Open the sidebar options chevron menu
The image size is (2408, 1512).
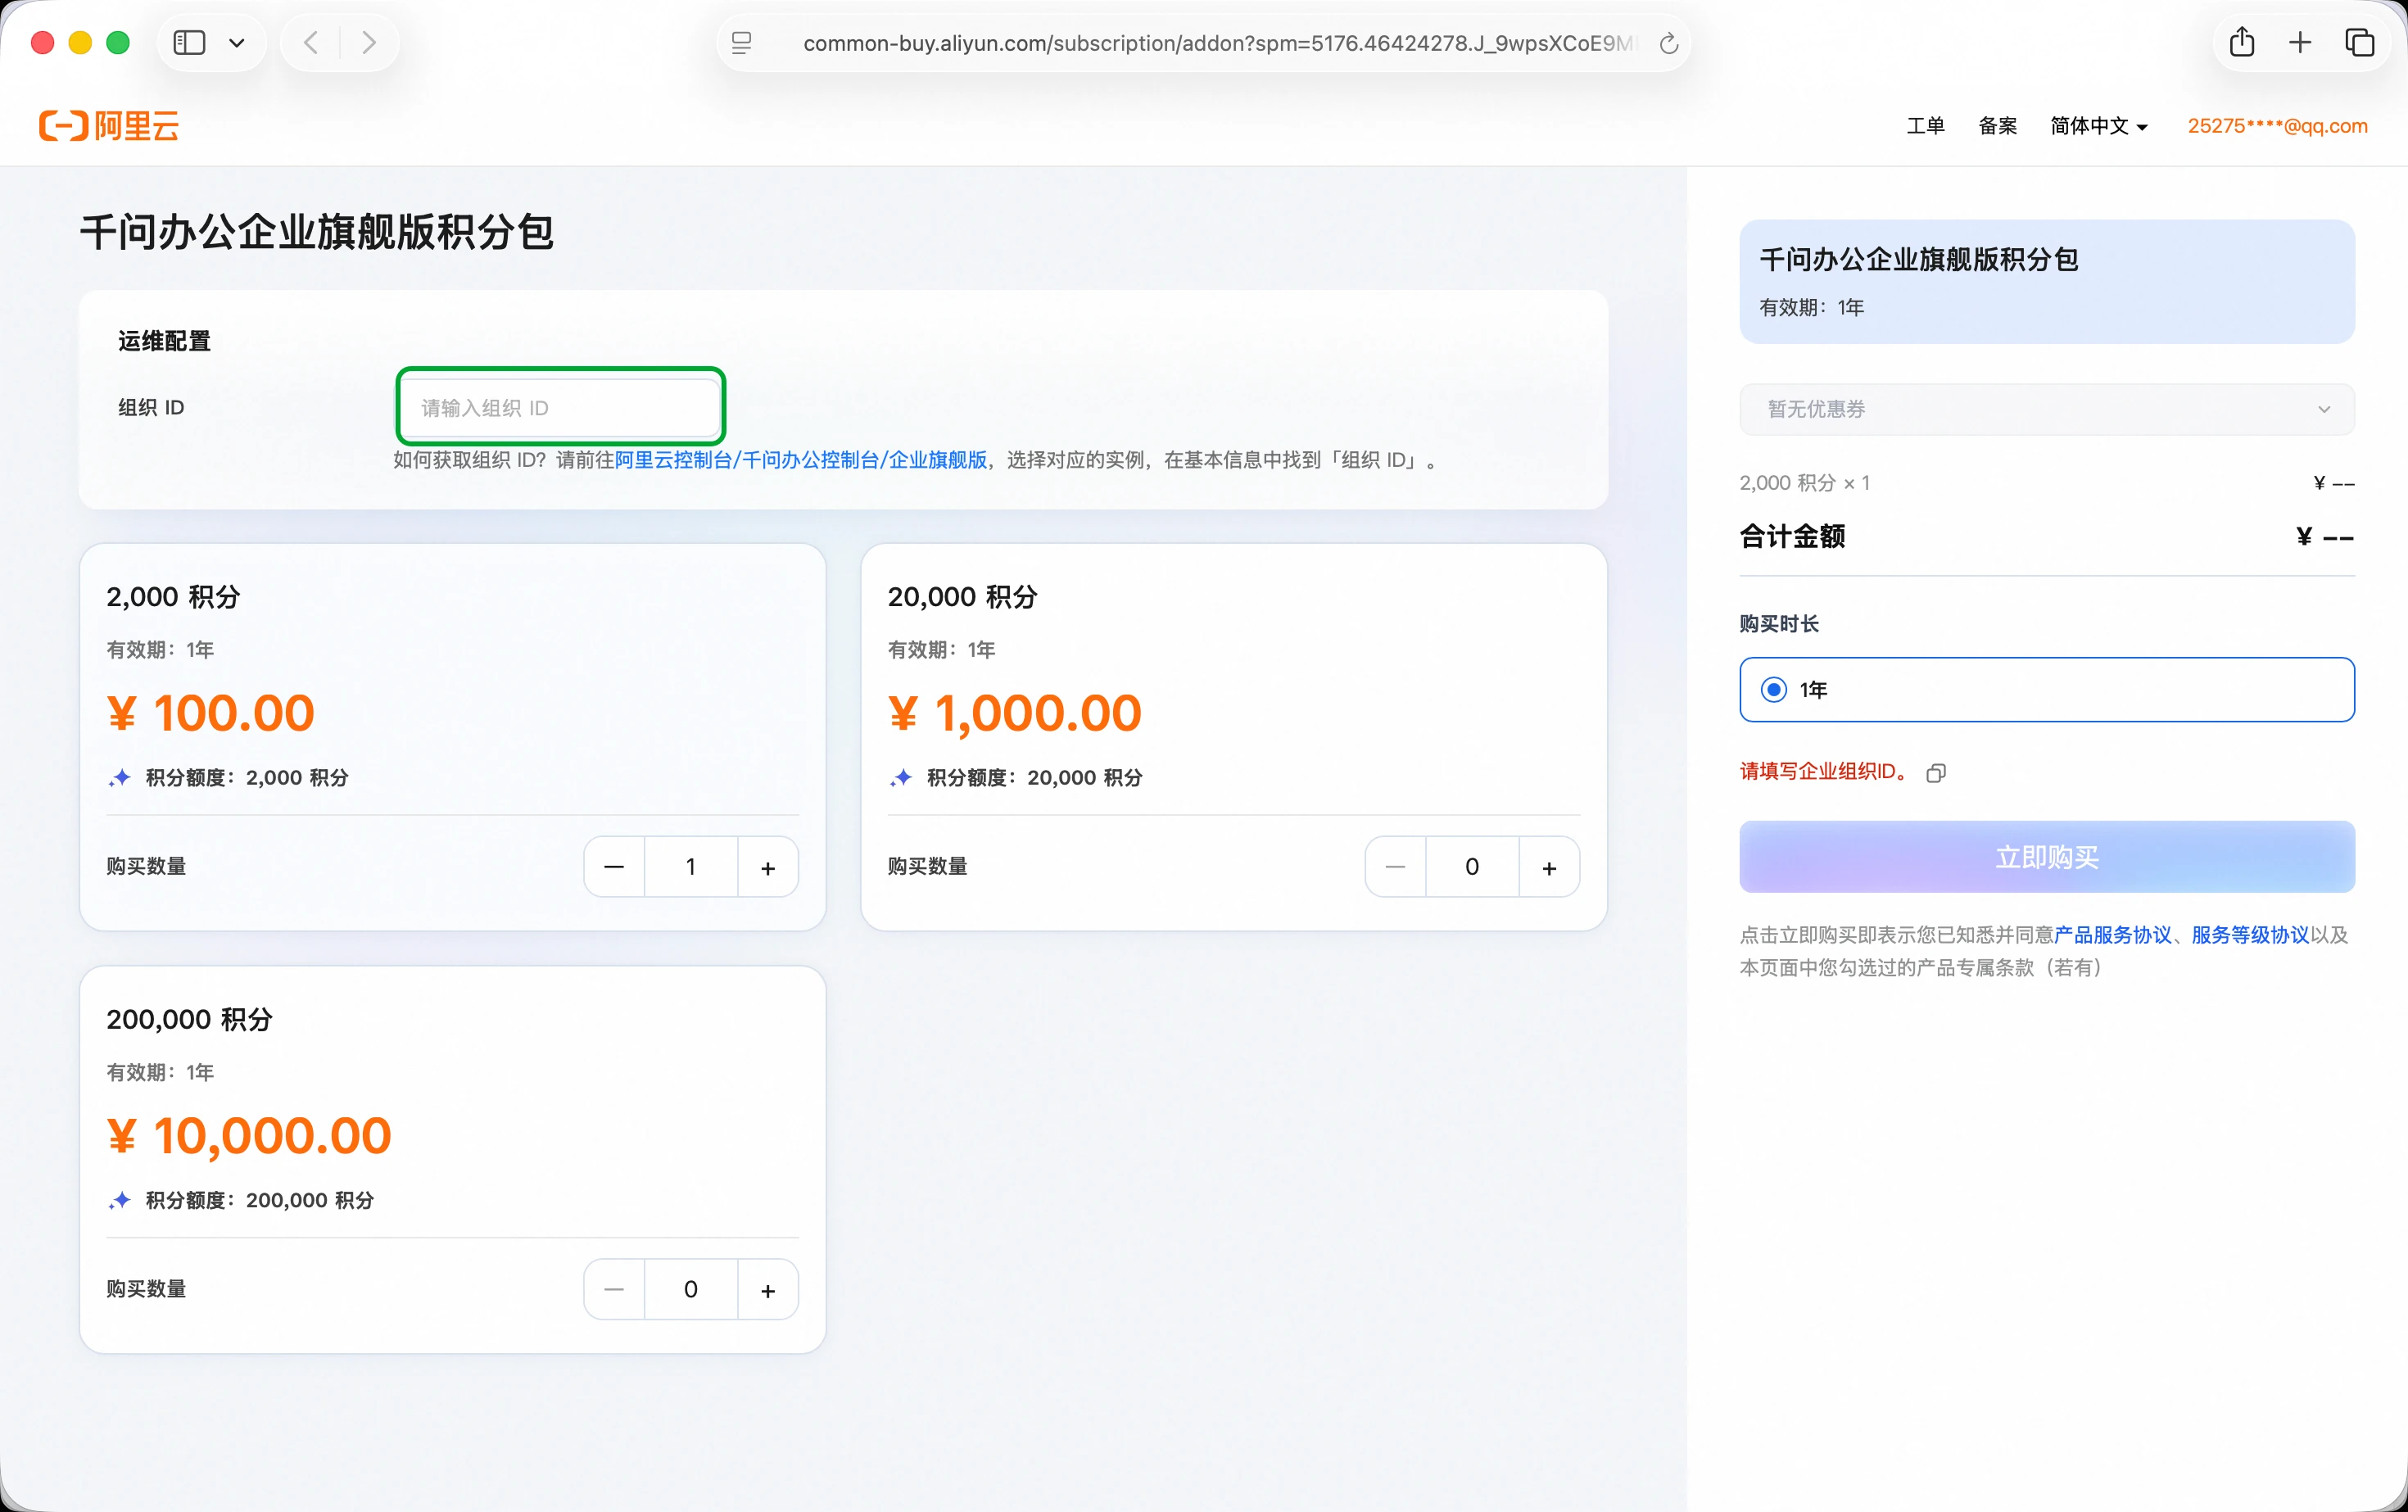(237, 43)
